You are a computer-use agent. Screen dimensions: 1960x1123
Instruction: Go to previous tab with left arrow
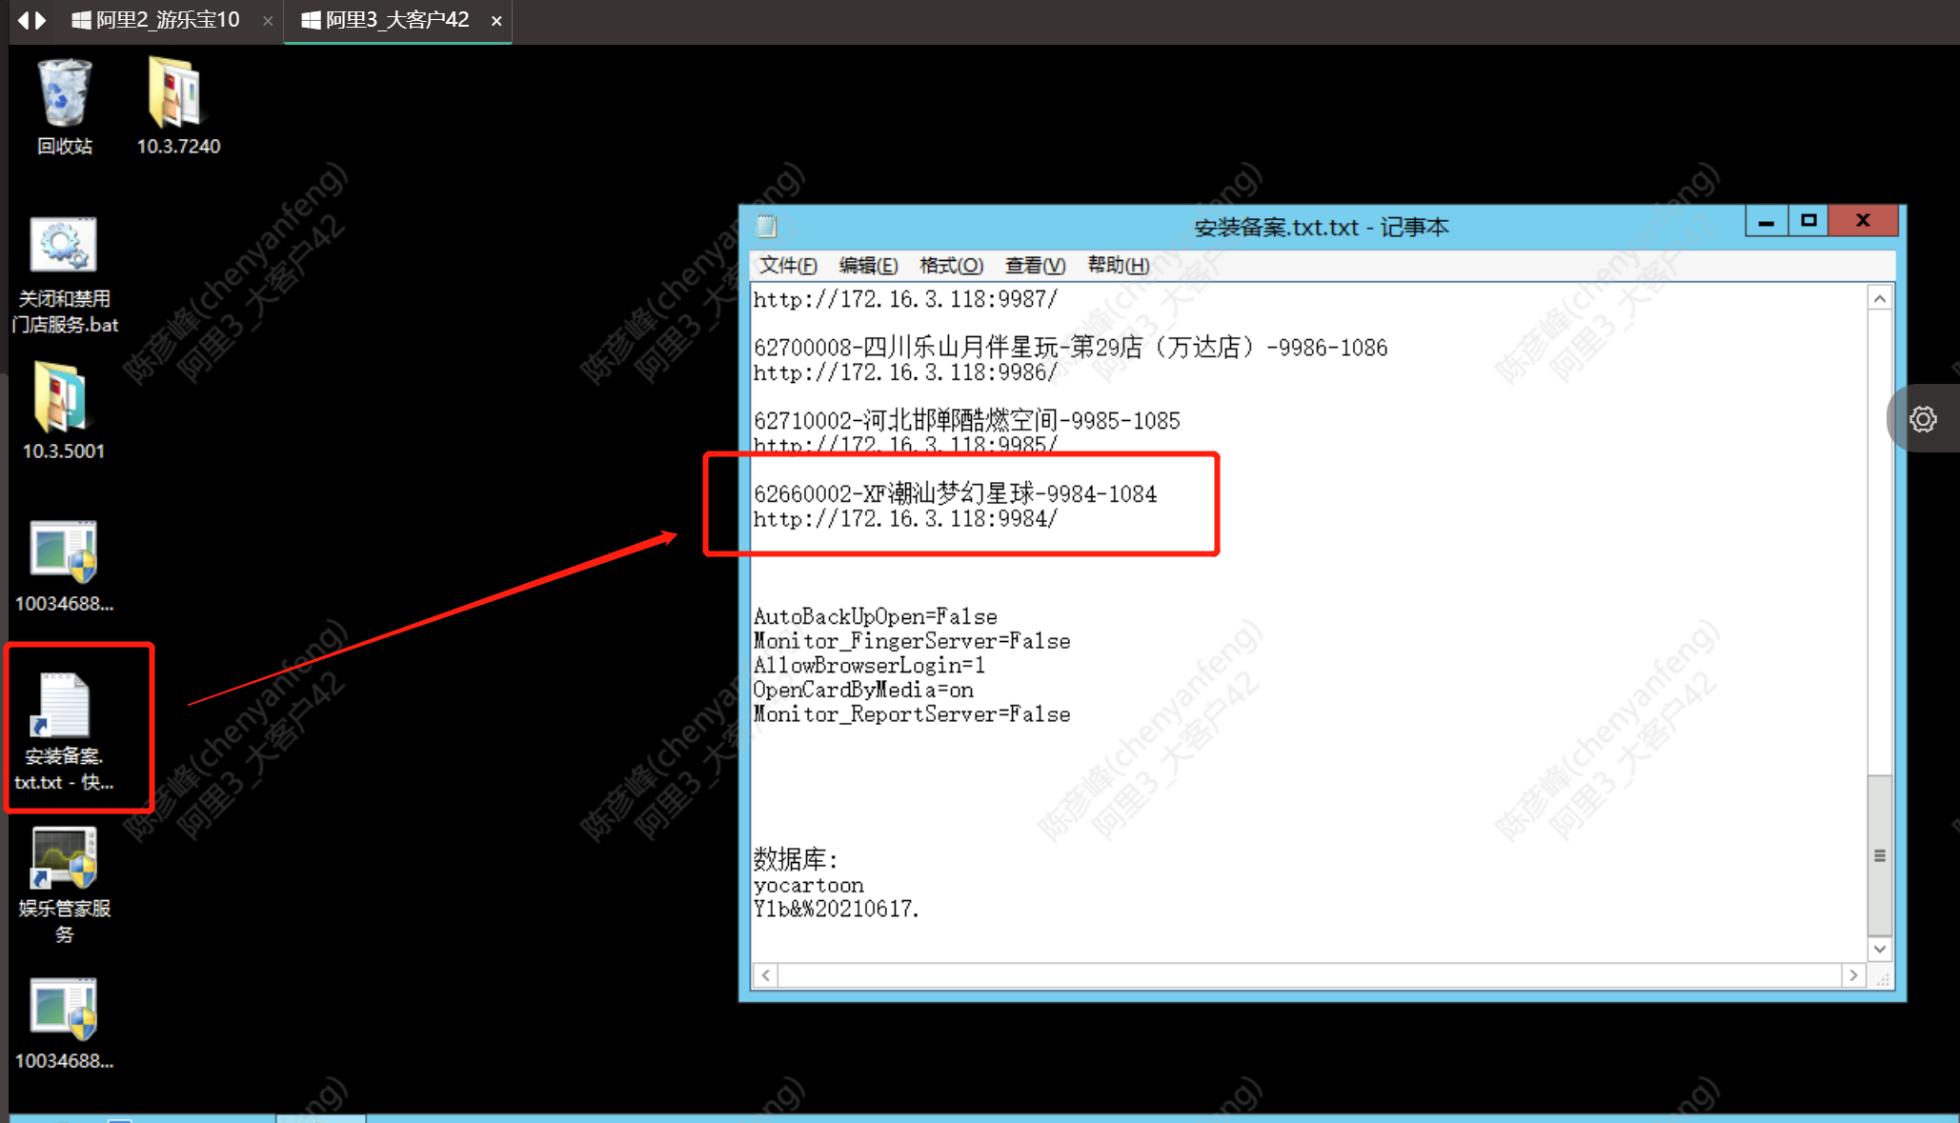click(23, 20)
